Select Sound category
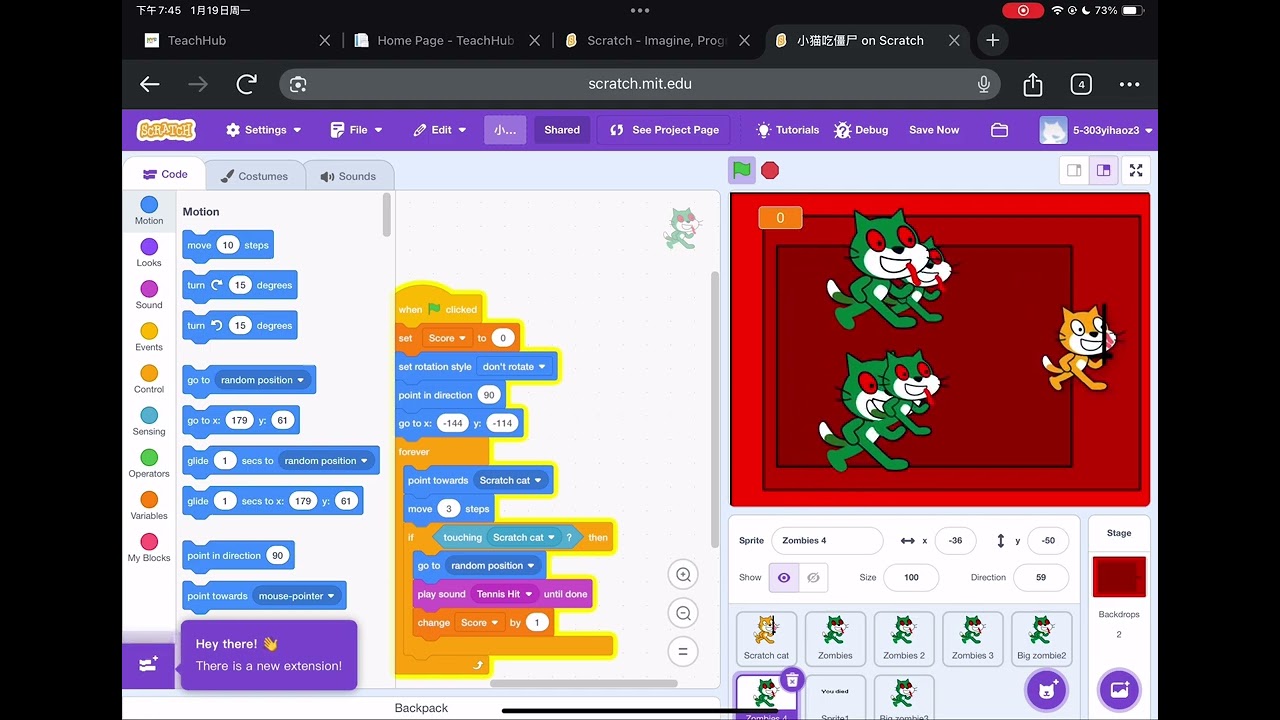Viewport: 1280px width, 720px height. [x=149, y=294]
